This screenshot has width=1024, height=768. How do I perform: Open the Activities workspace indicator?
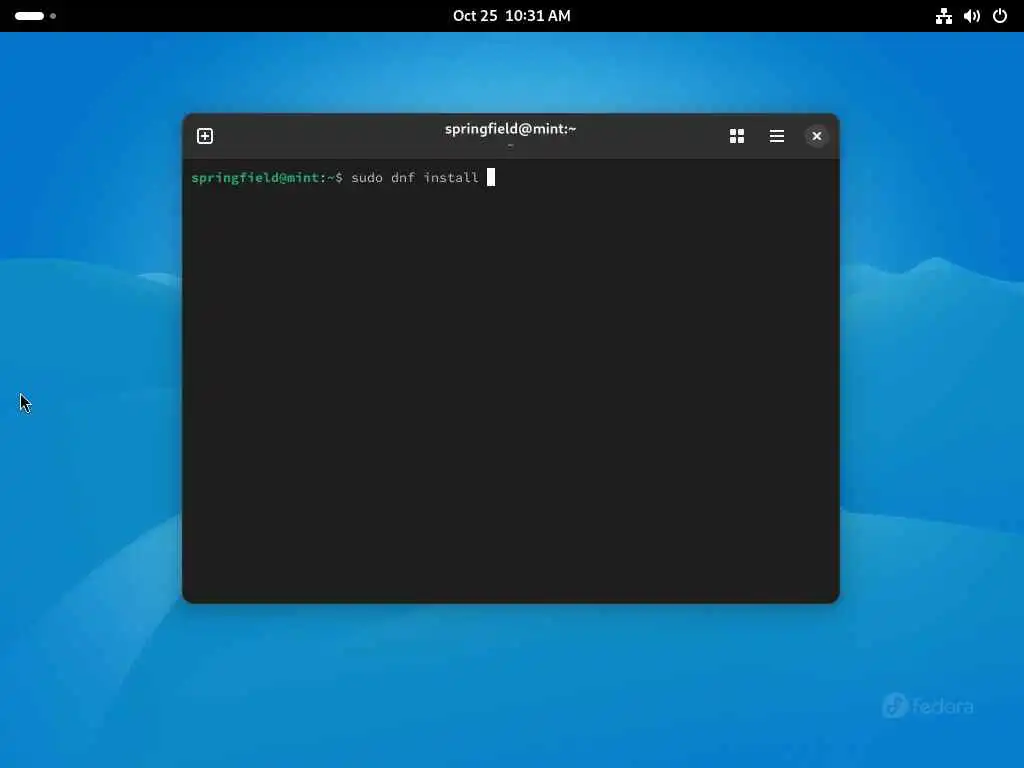35,16
